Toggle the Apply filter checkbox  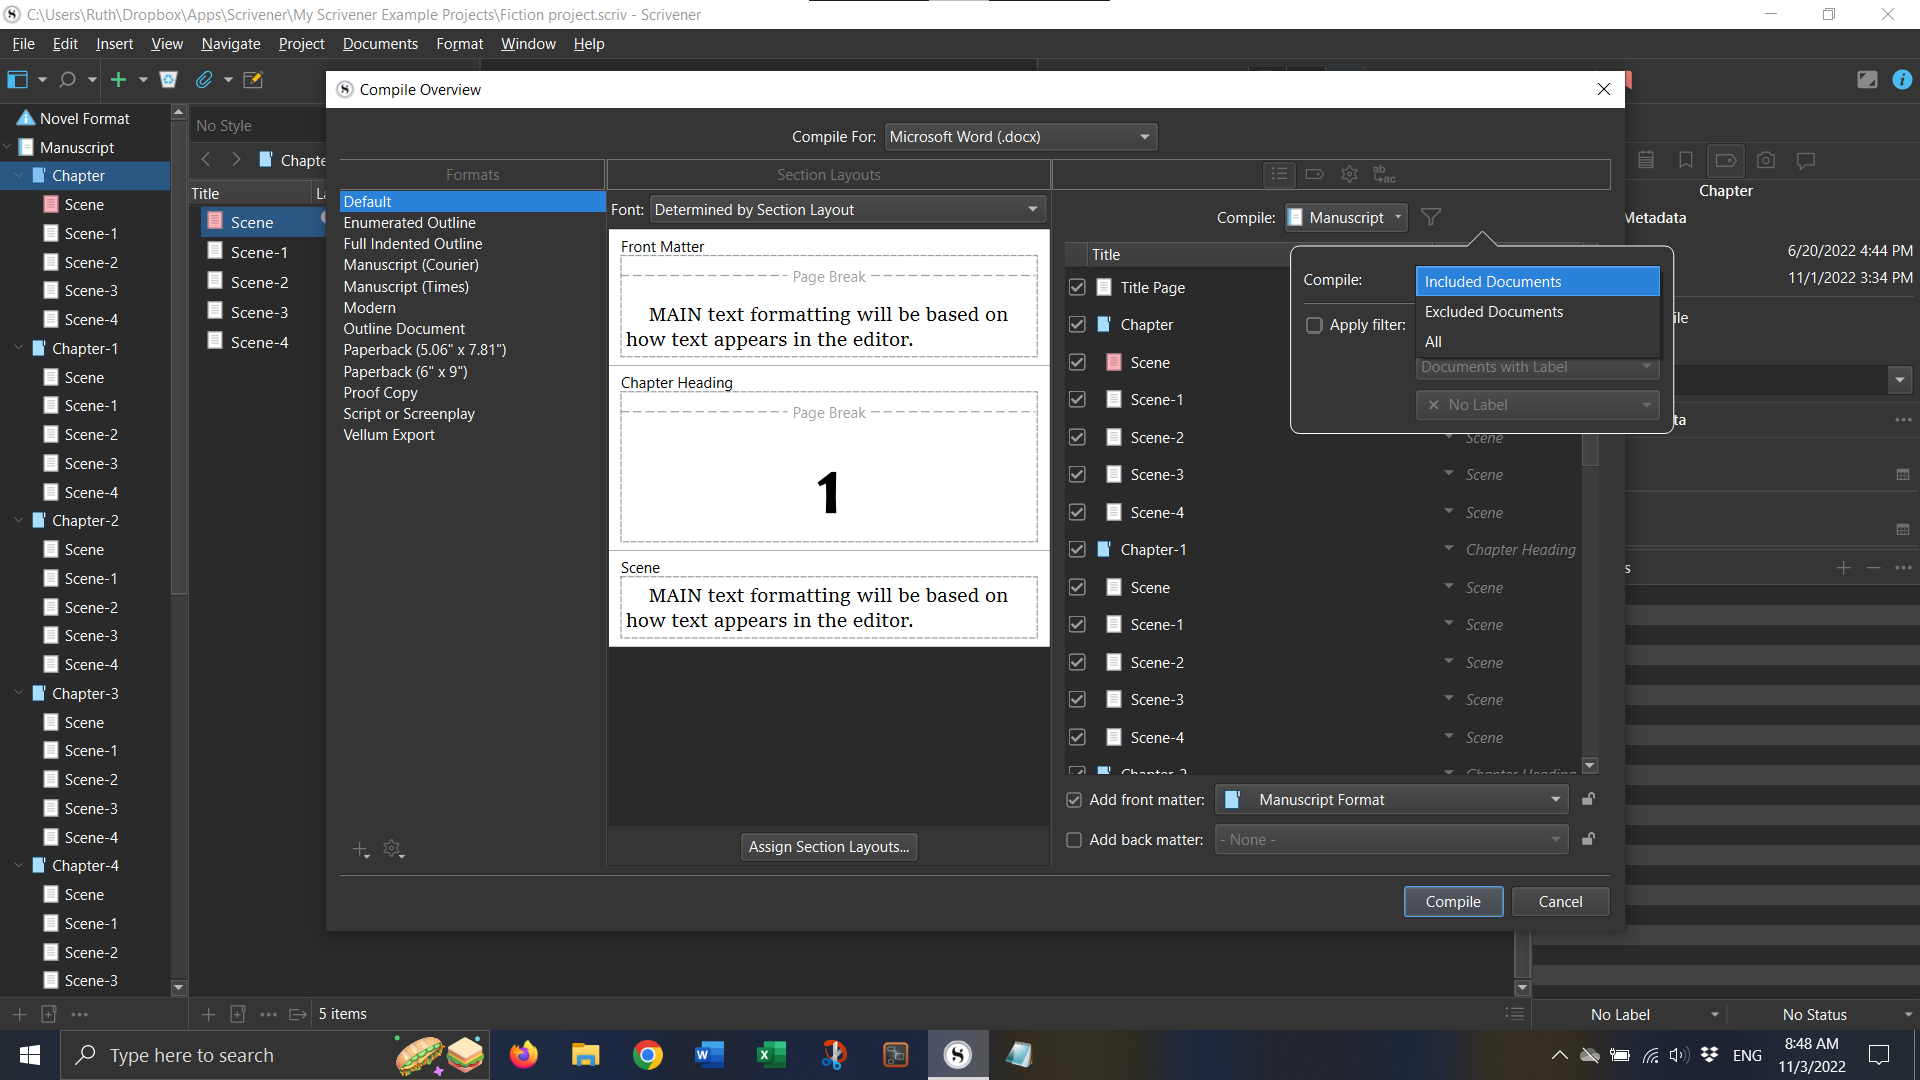(x=1314, y=325)
